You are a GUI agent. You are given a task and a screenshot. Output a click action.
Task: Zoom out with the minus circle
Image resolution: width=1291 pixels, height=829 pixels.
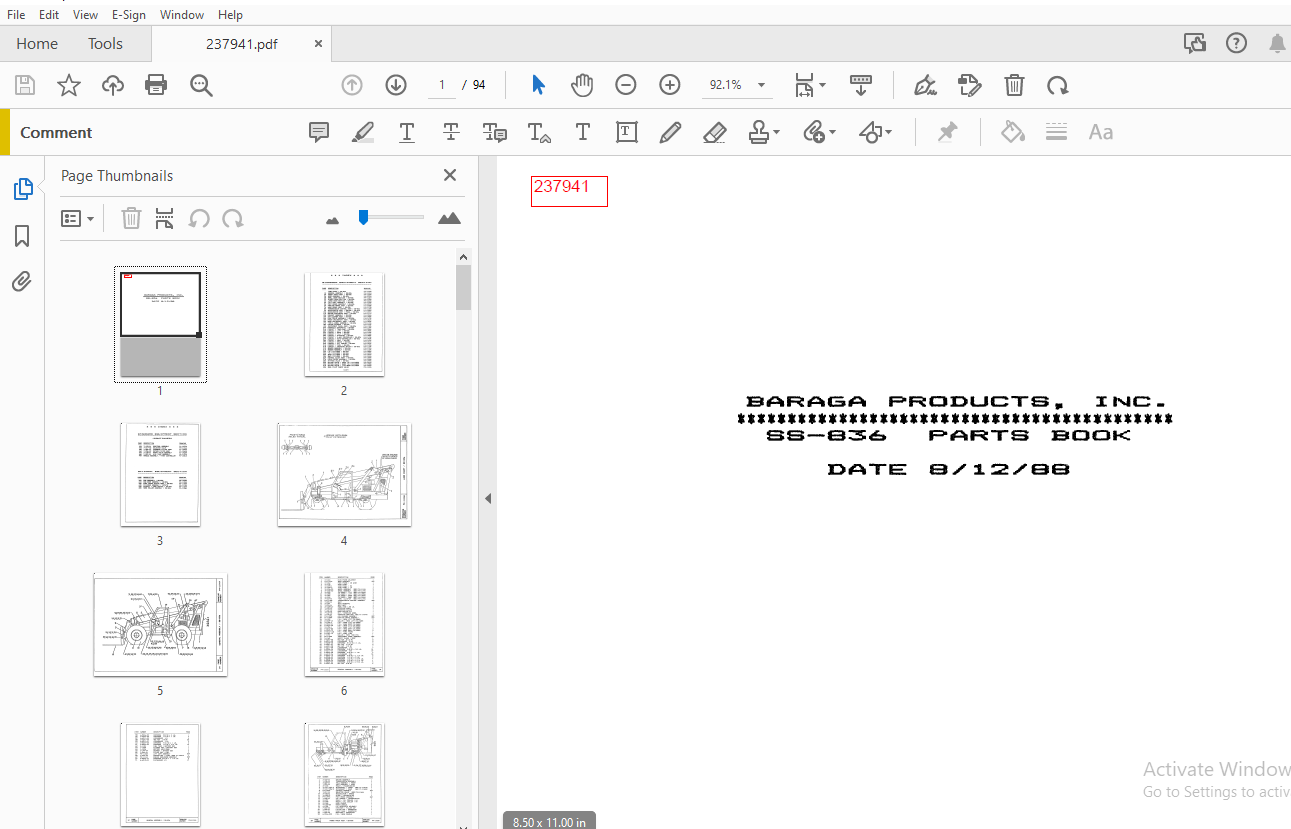pos(626,85)
